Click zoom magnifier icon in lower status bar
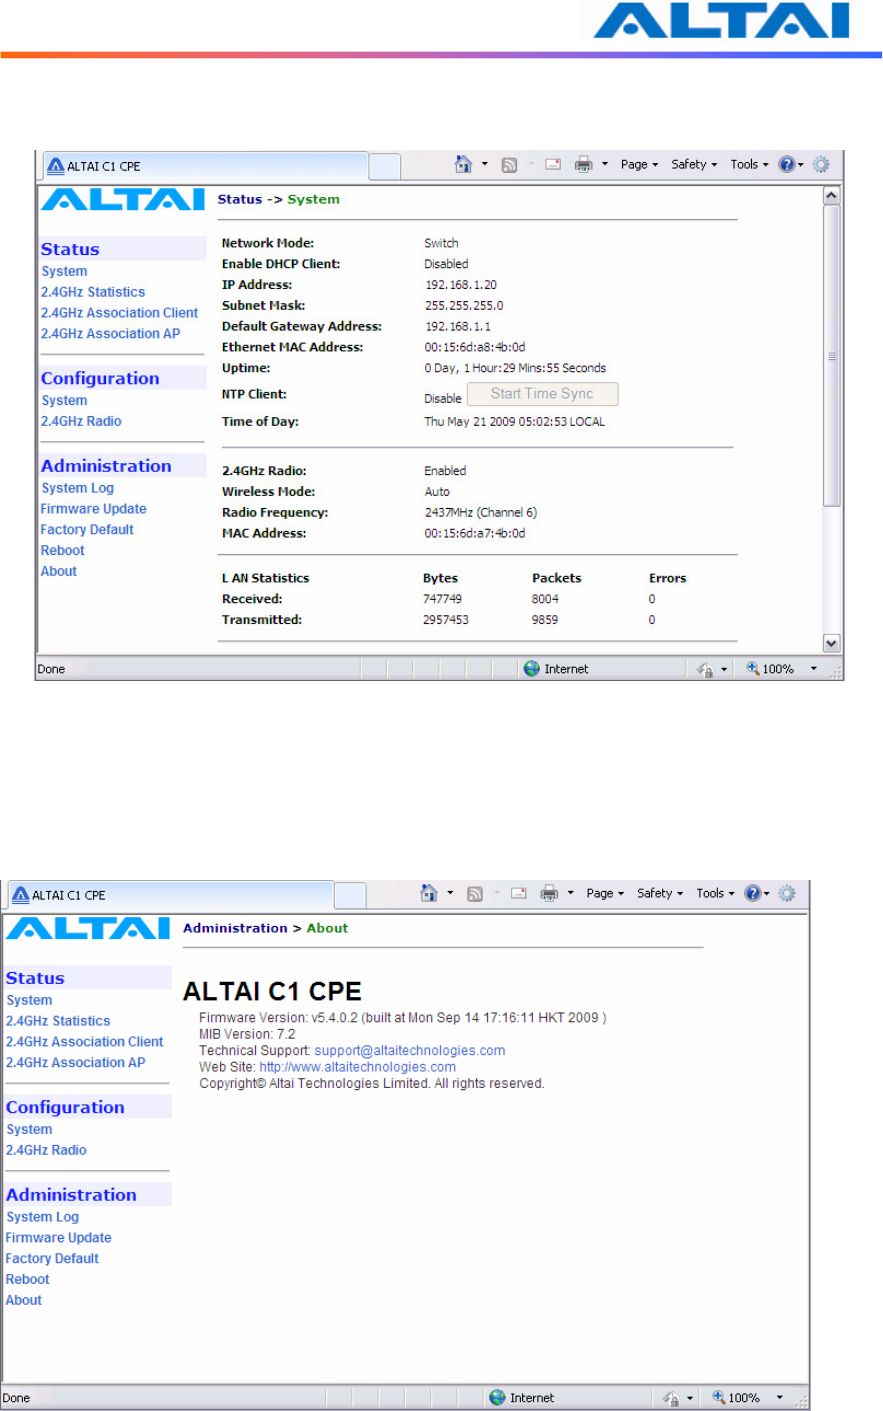 pos(719,1398)
